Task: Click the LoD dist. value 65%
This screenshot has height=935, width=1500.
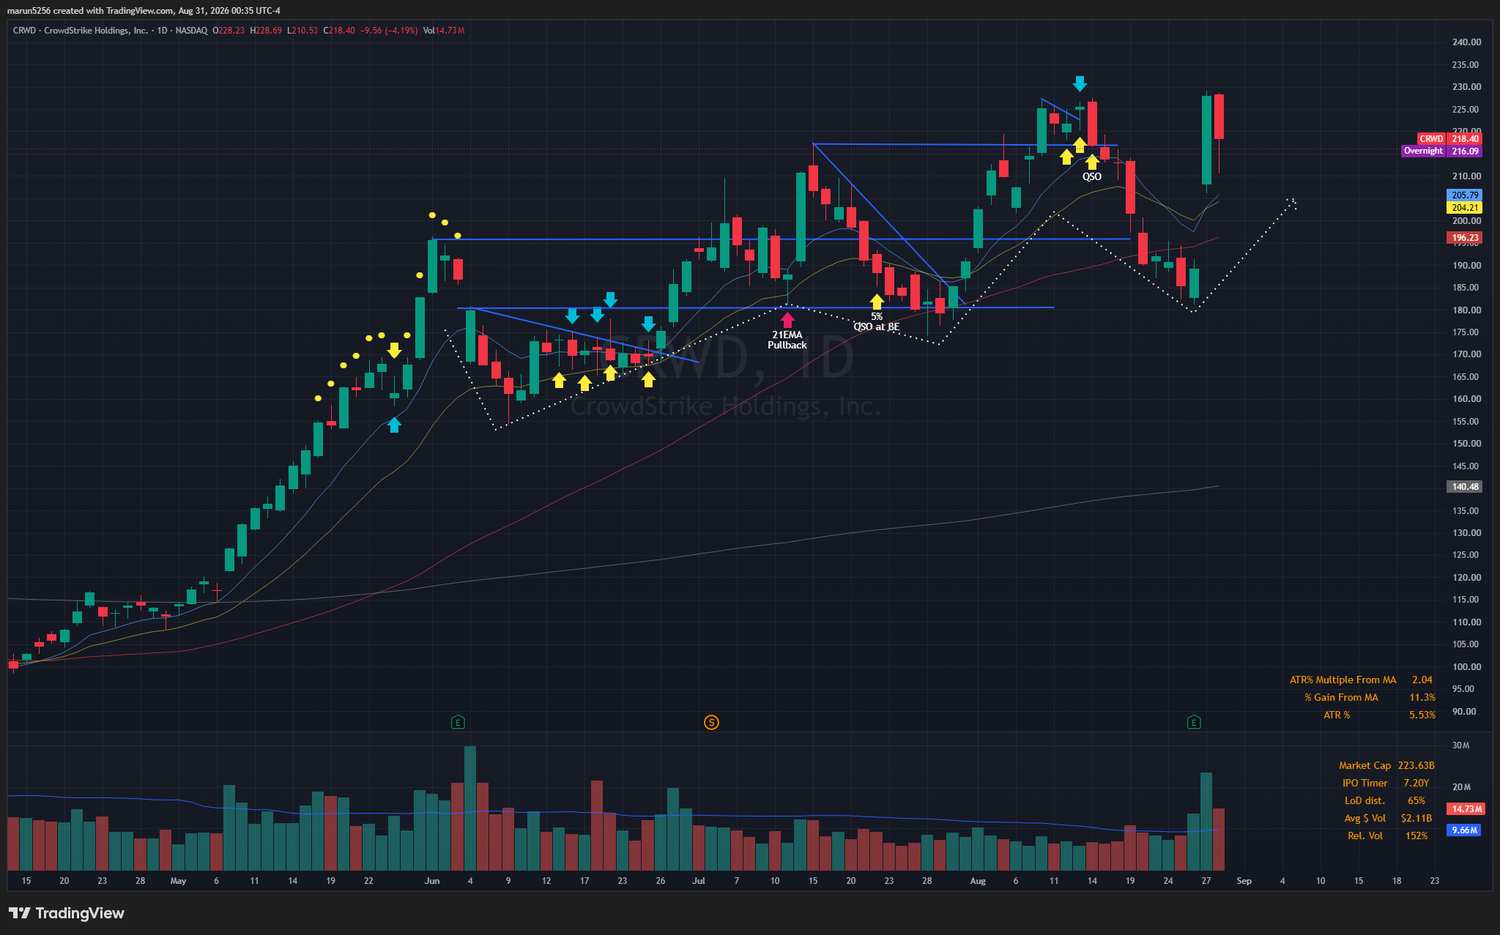Action: (1416, 801)
